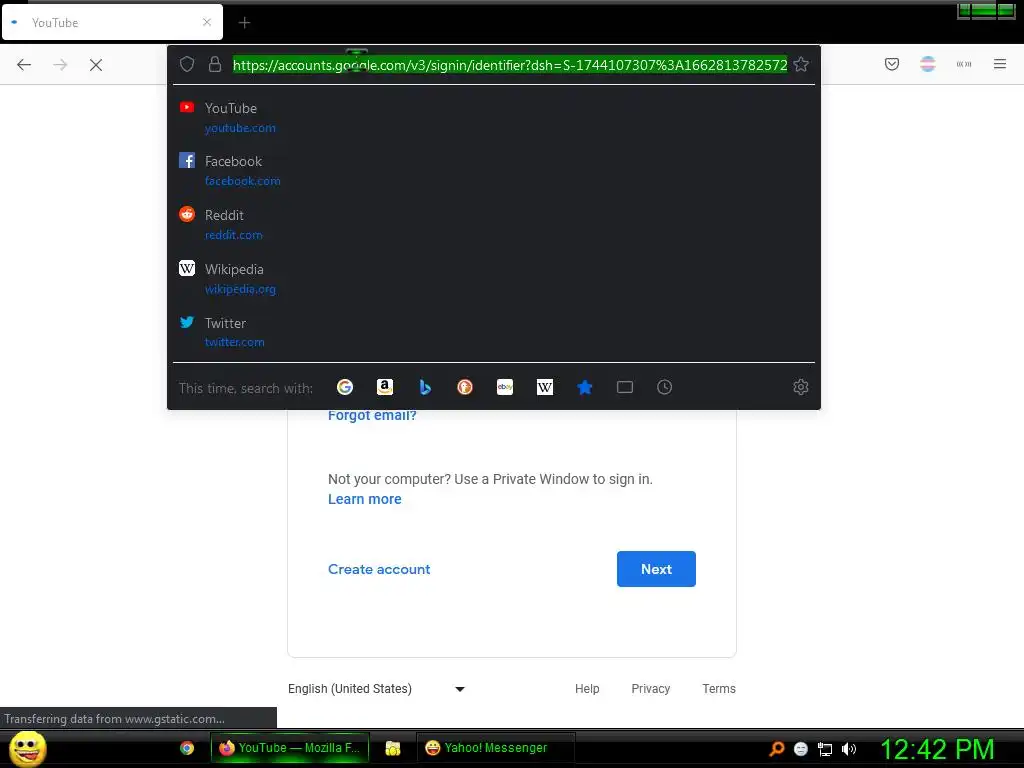Launch Chrome from the taskbar
The image size is (1024, 768).
pyautogui.click(x=187, y=748)
